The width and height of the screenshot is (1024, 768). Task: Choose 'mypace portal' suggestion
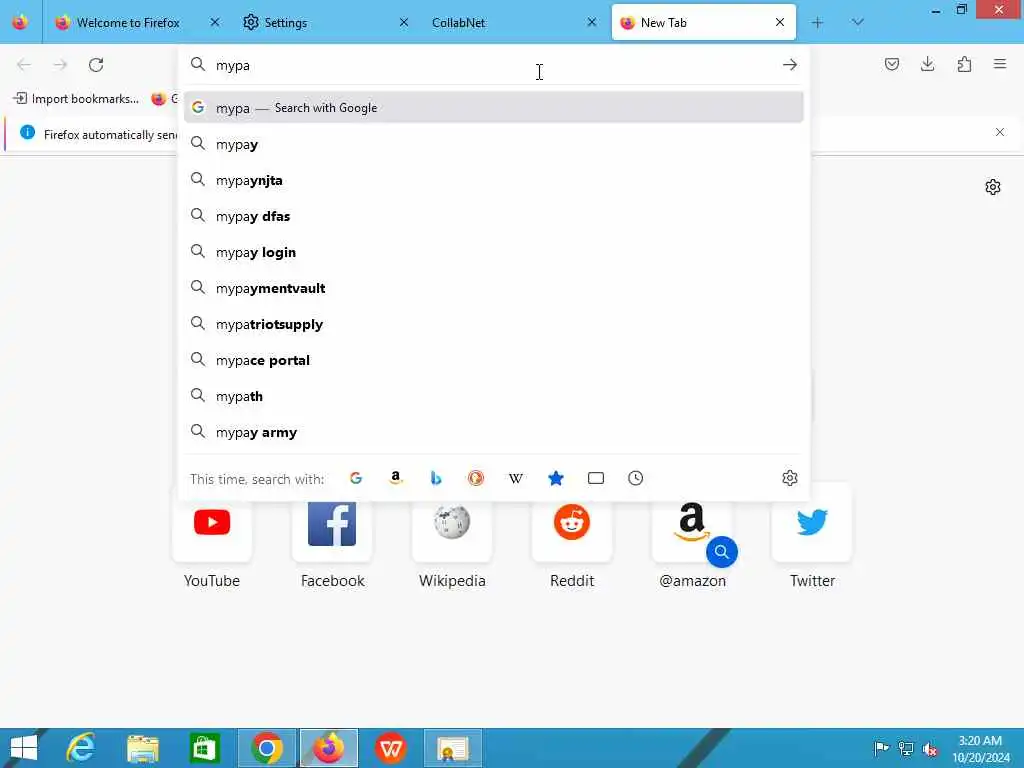493,360
